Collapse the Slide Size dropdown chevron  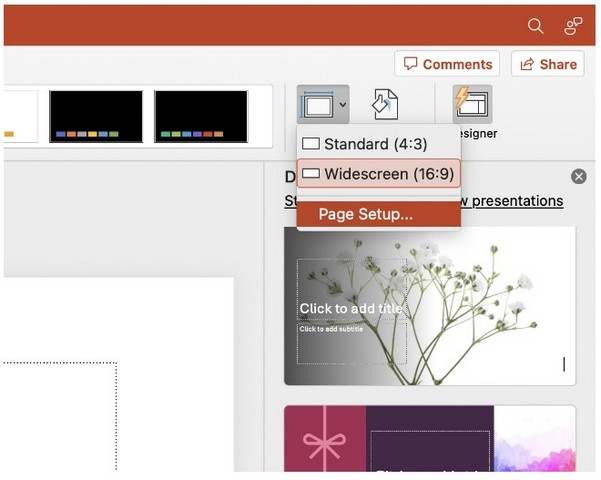coord(342,103)
